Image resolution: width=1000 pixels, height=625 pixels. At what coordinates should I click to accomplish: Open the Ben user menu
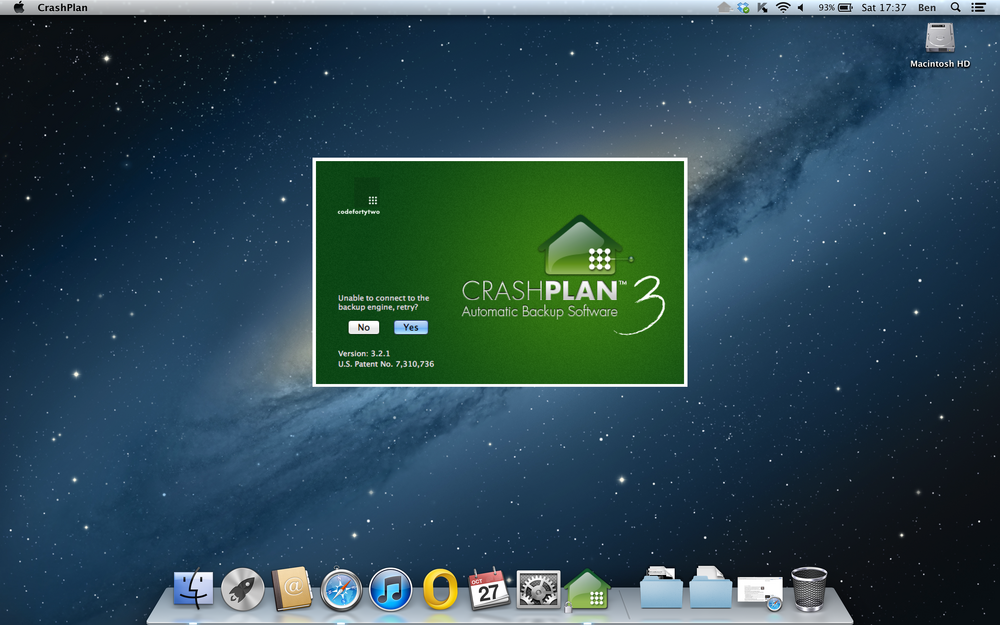(x=927, y=8)
